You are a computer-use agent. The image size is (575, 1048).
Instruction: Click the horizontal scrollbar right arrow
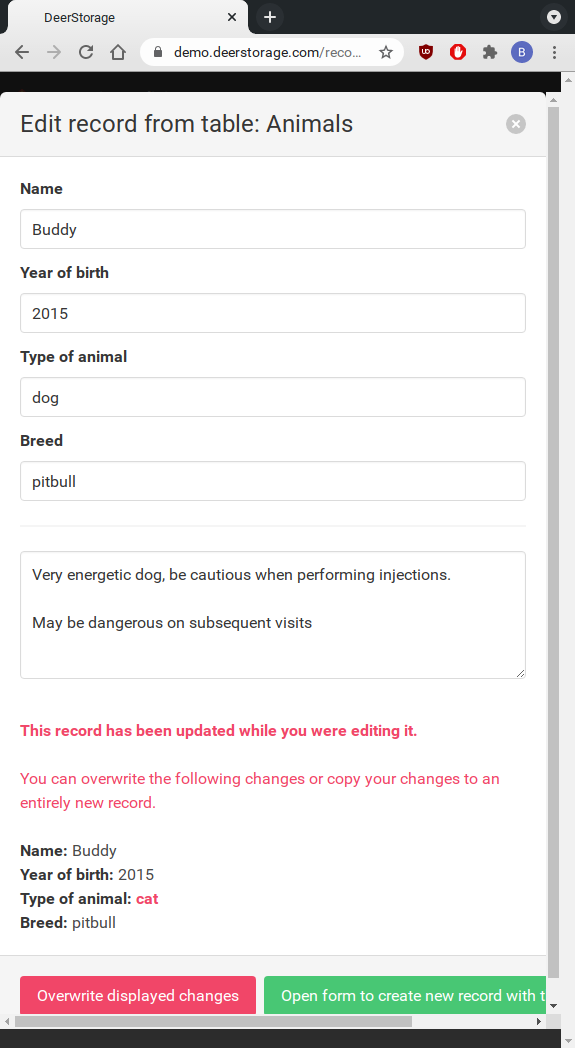(539, 1021)
